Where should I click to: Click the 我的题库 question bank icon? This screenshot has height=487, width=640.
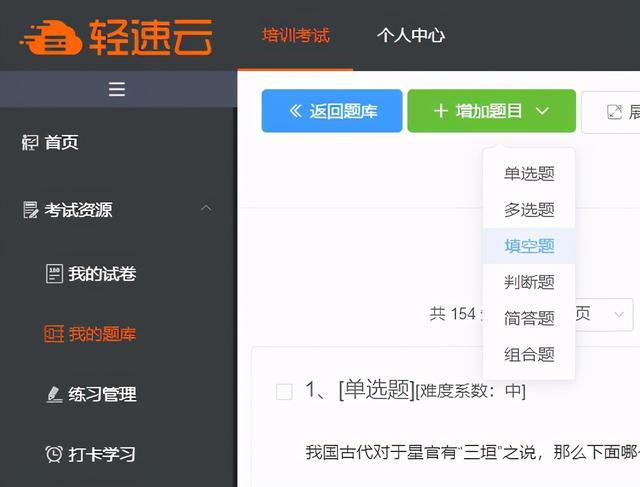[54, 334]
